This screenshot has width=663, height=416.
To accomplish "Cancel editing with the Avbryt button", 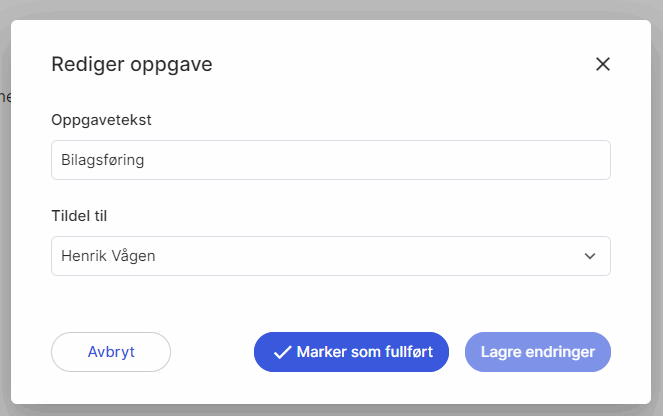I will pyautogui.click(x=111, y=352).
